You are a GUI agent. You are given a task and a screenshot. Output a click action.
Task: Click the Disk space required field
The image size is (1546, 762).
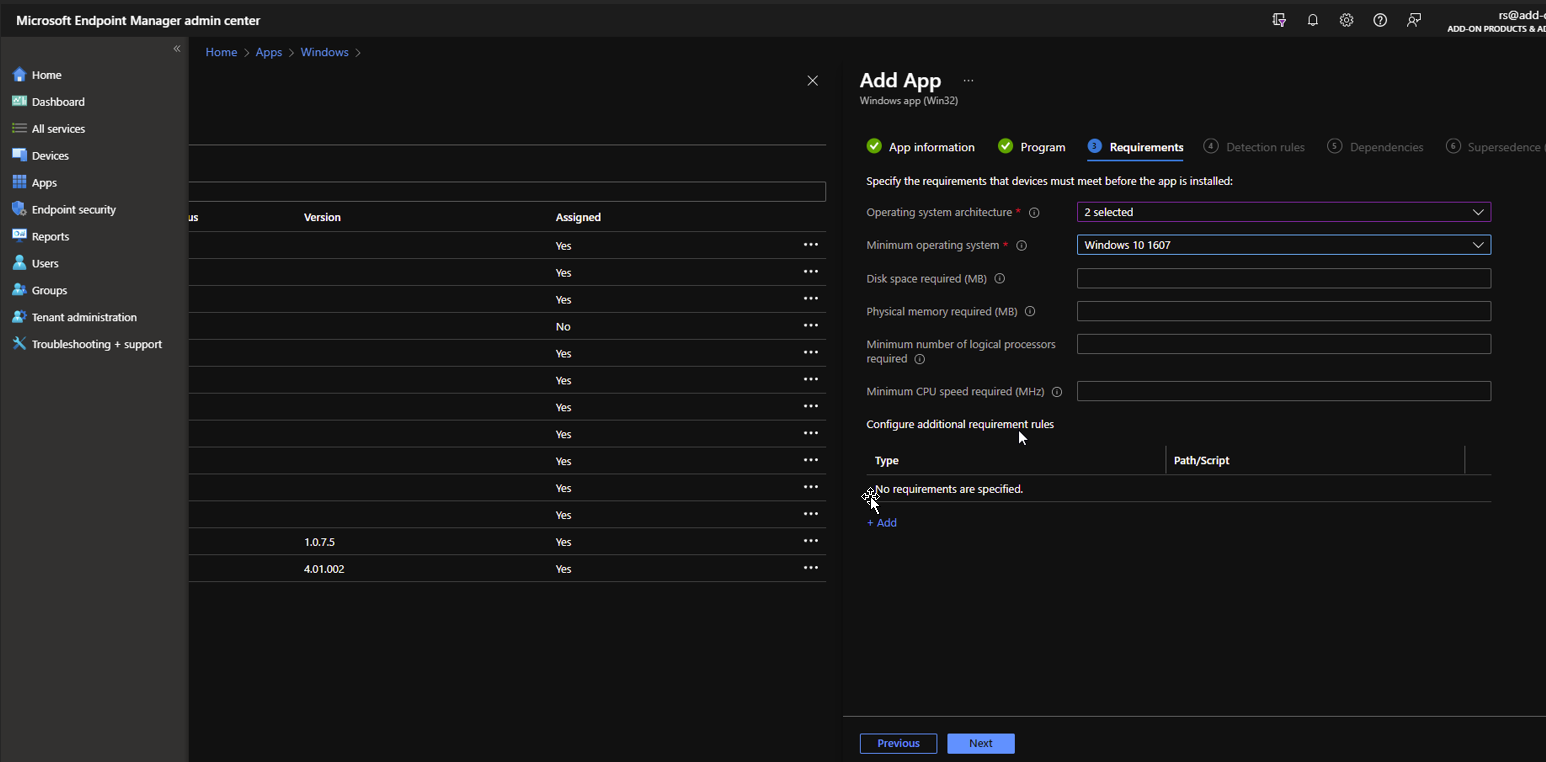pos(1284,278)
